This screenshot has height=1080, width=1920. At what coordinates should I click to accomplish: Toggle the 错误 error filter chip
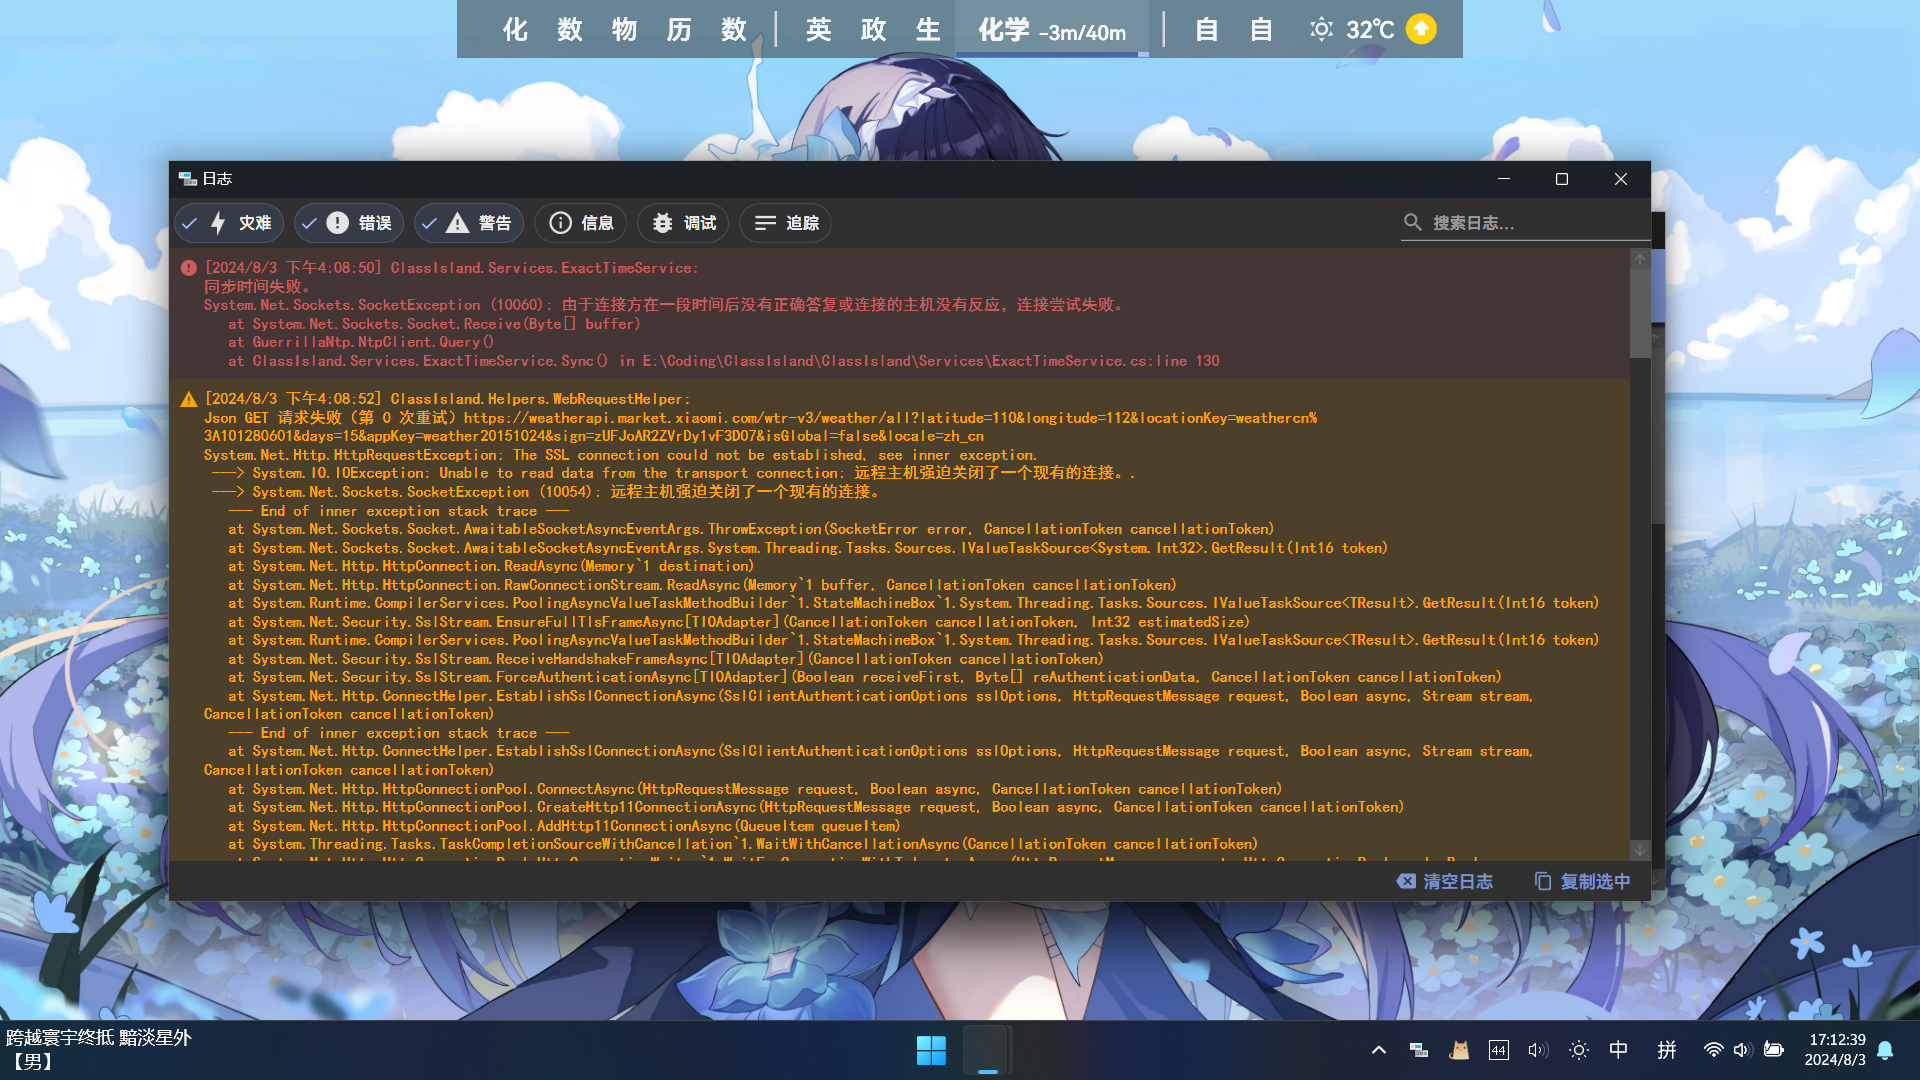[349, 223]
